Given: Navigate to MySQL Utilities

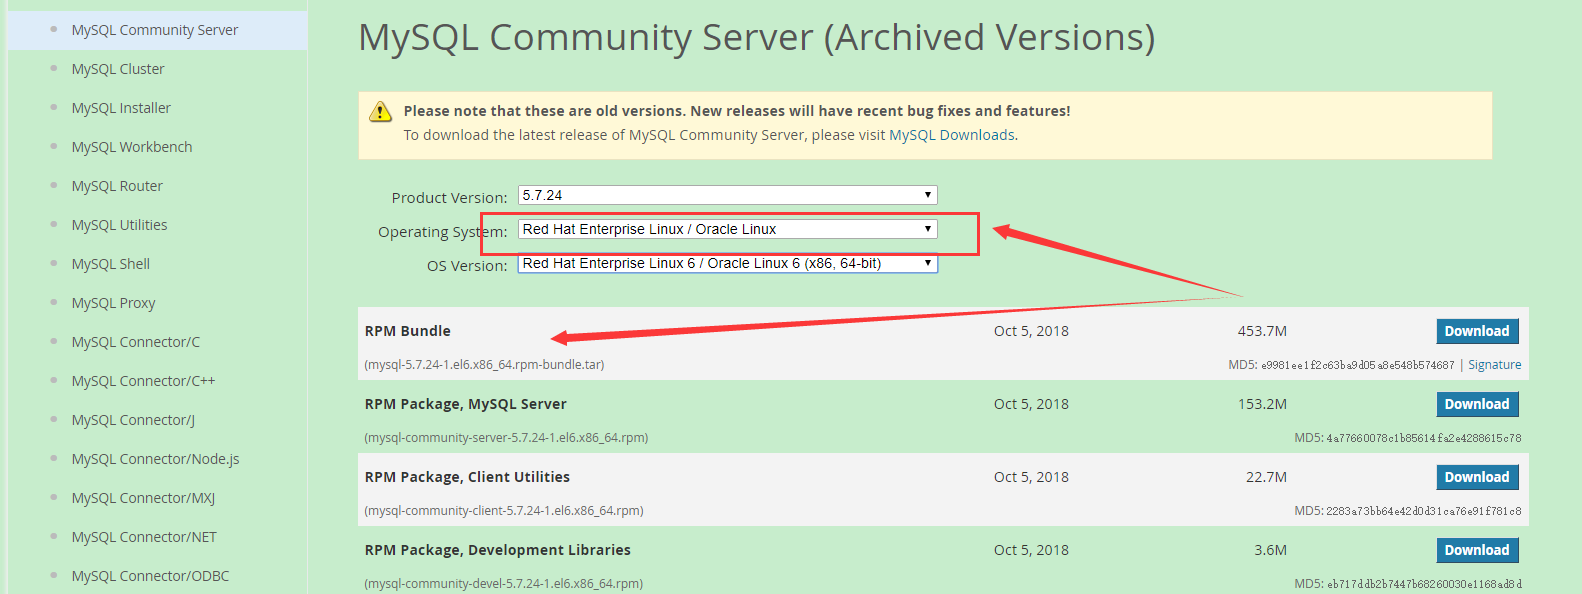Looking at the screenshot, I should [119, 225].
